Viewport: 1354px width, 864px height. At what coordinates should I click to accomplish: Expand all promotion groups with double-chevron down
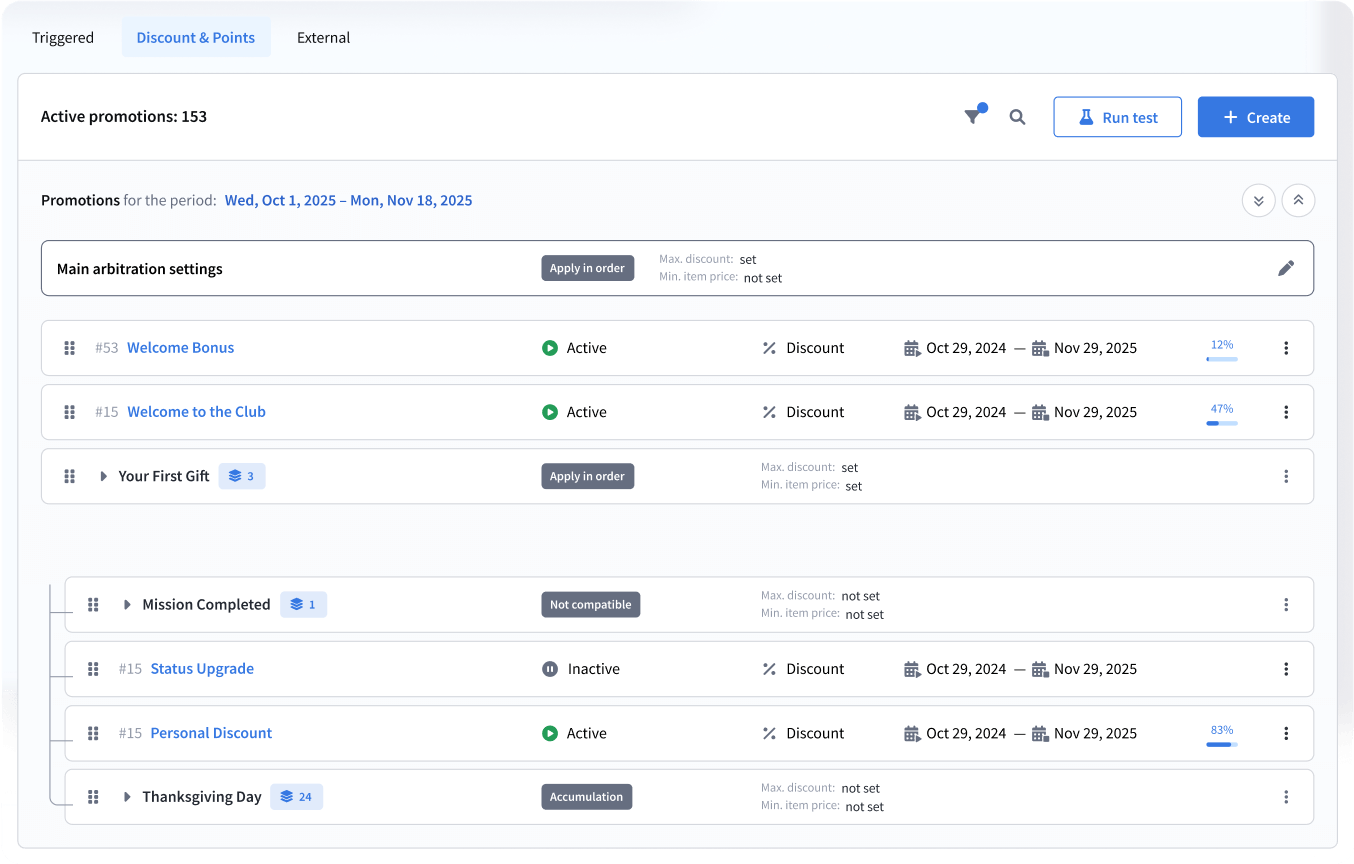point(1258,201)
